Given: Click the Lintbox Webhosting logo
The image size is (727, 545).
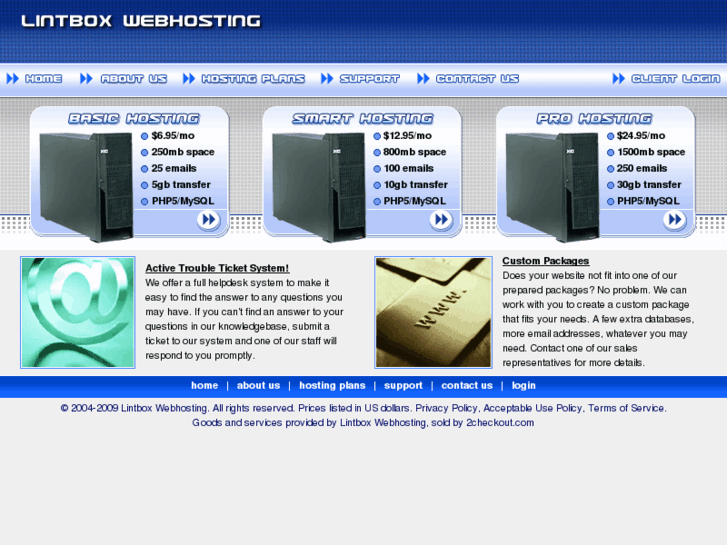Looking at the screenshot, I should tap(141, 21).
